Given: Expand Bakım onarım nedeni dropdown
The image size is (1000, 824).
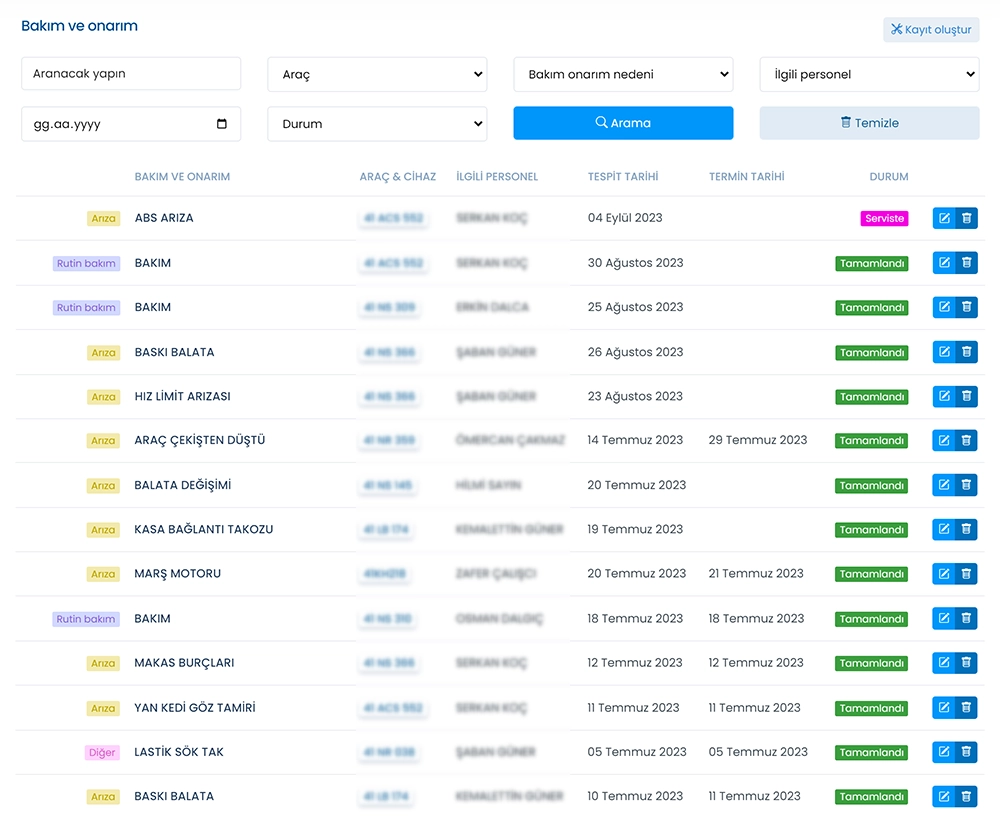Looking at the screenshot, I should tap(623, 74).
